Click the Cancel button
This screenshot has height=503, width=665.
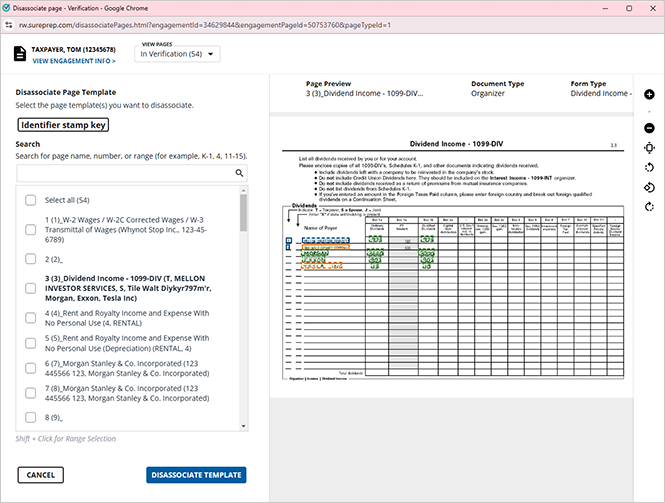click(x=41, y=475)
